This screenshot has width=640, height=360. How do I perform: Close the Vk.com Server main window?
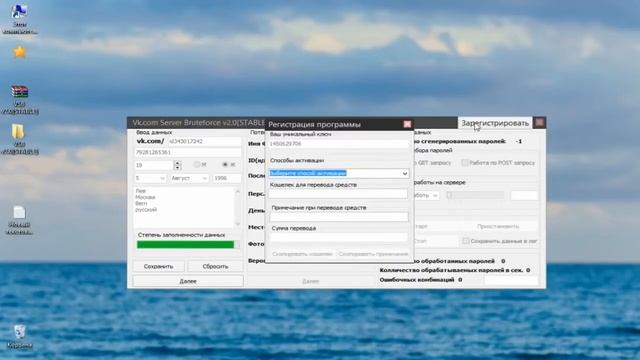click(539, 122)
